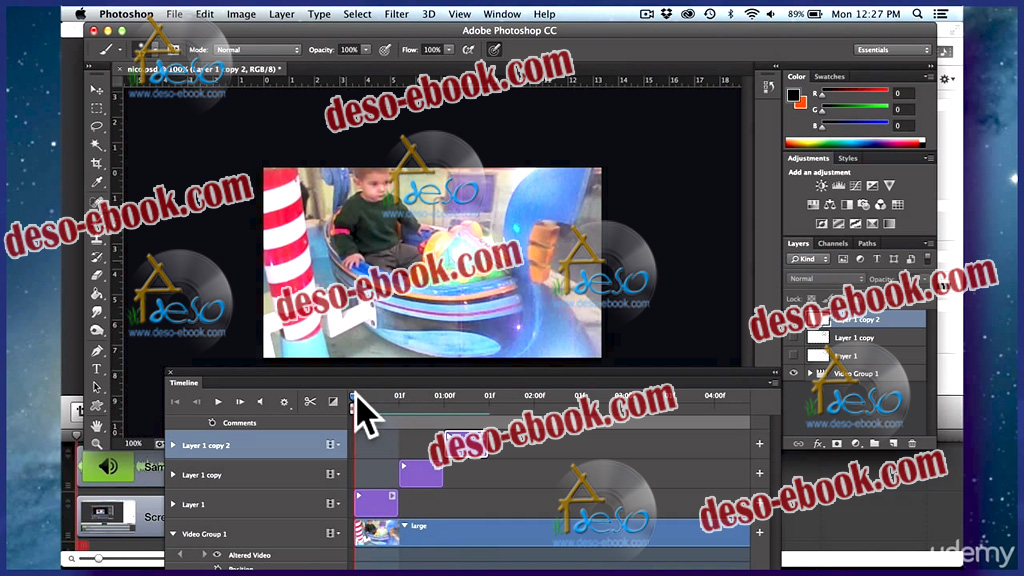Hide the Video Group 1 layer
The image size is (1024, 576).
[794, 373]
